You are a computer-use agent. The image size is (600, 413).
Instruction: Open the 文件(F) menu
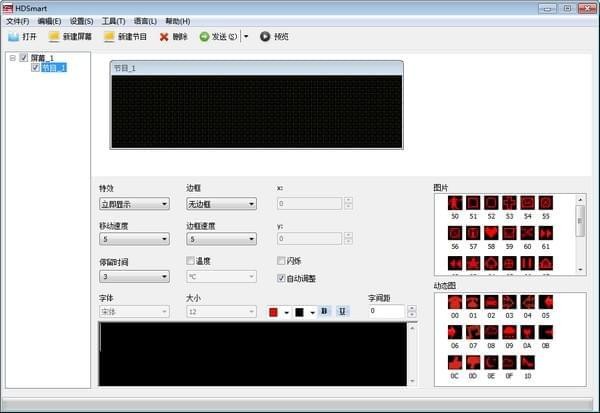tap(18, 21)
